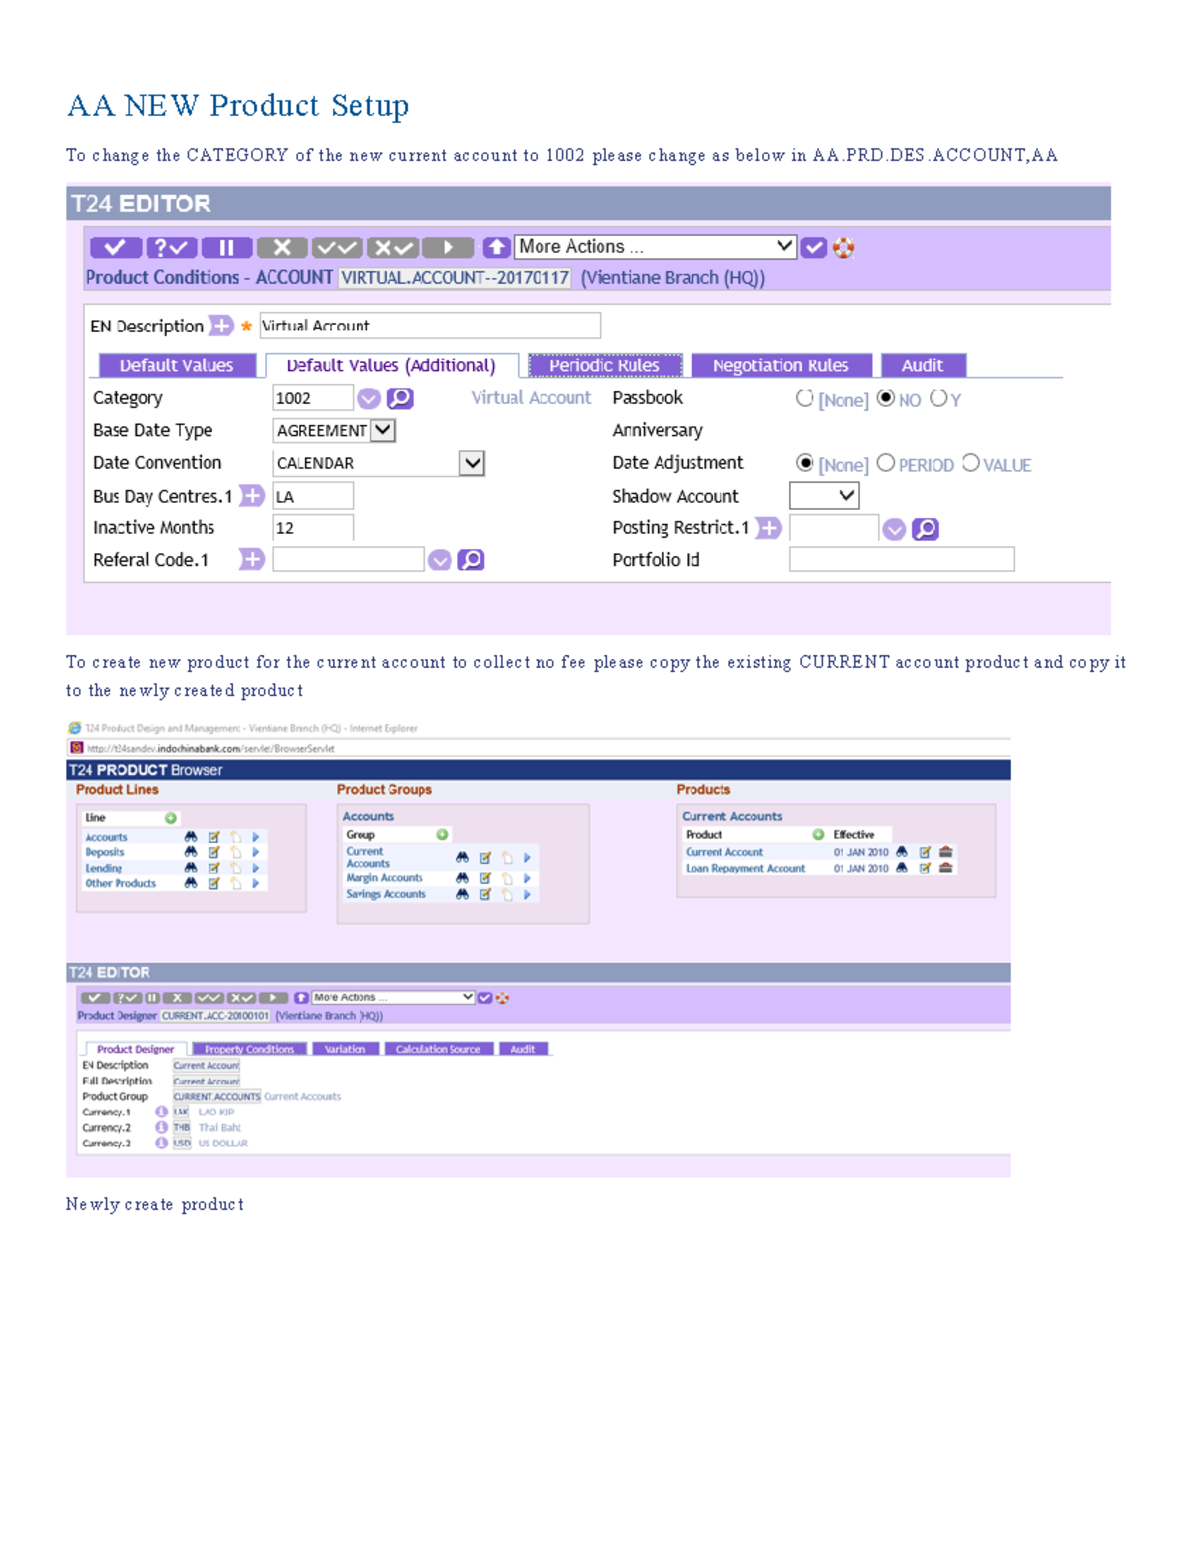
Task: Add new product Line with green plus
Action: click(171, 818)
